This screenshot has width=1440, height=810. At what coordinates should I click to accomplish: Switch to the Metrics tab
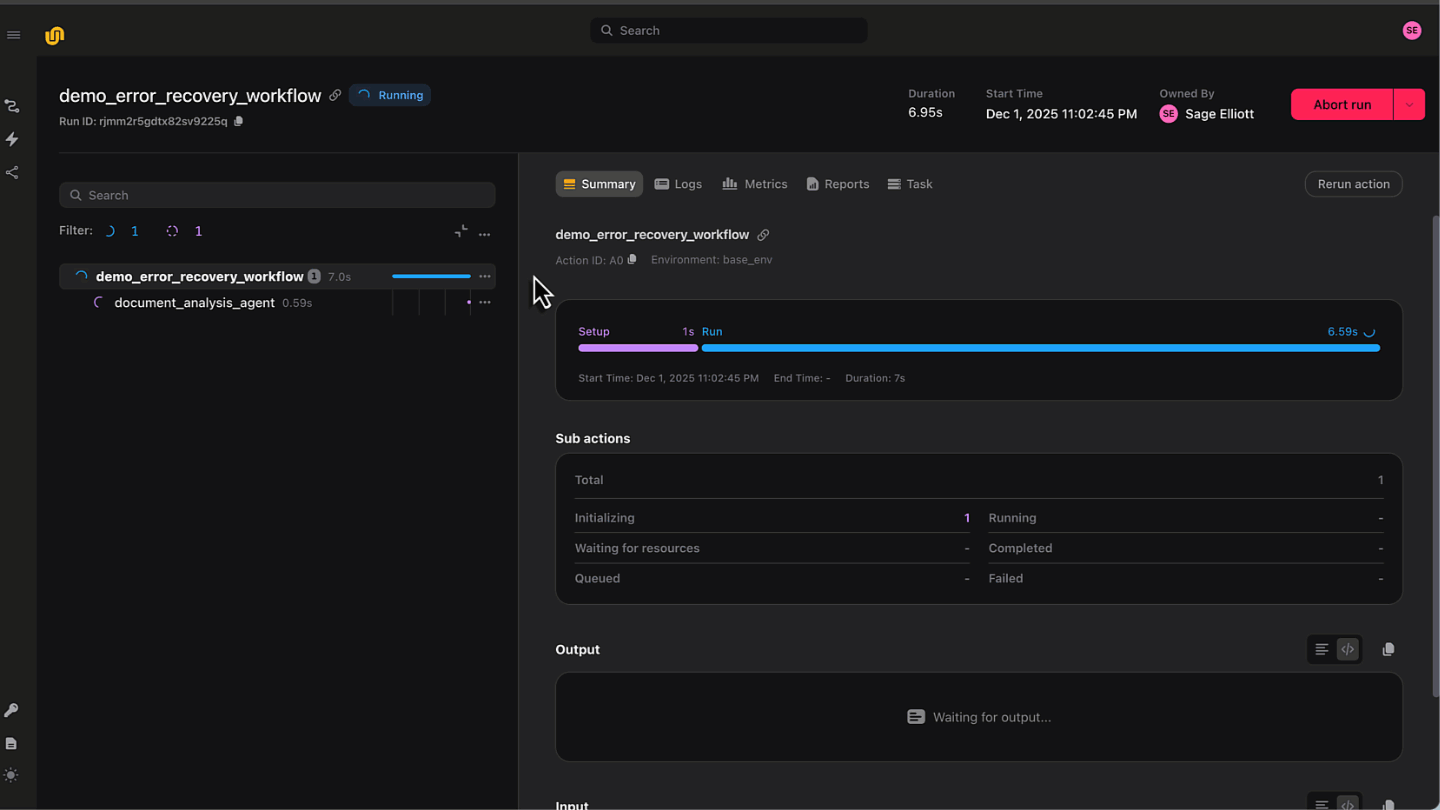click(755, 184)
